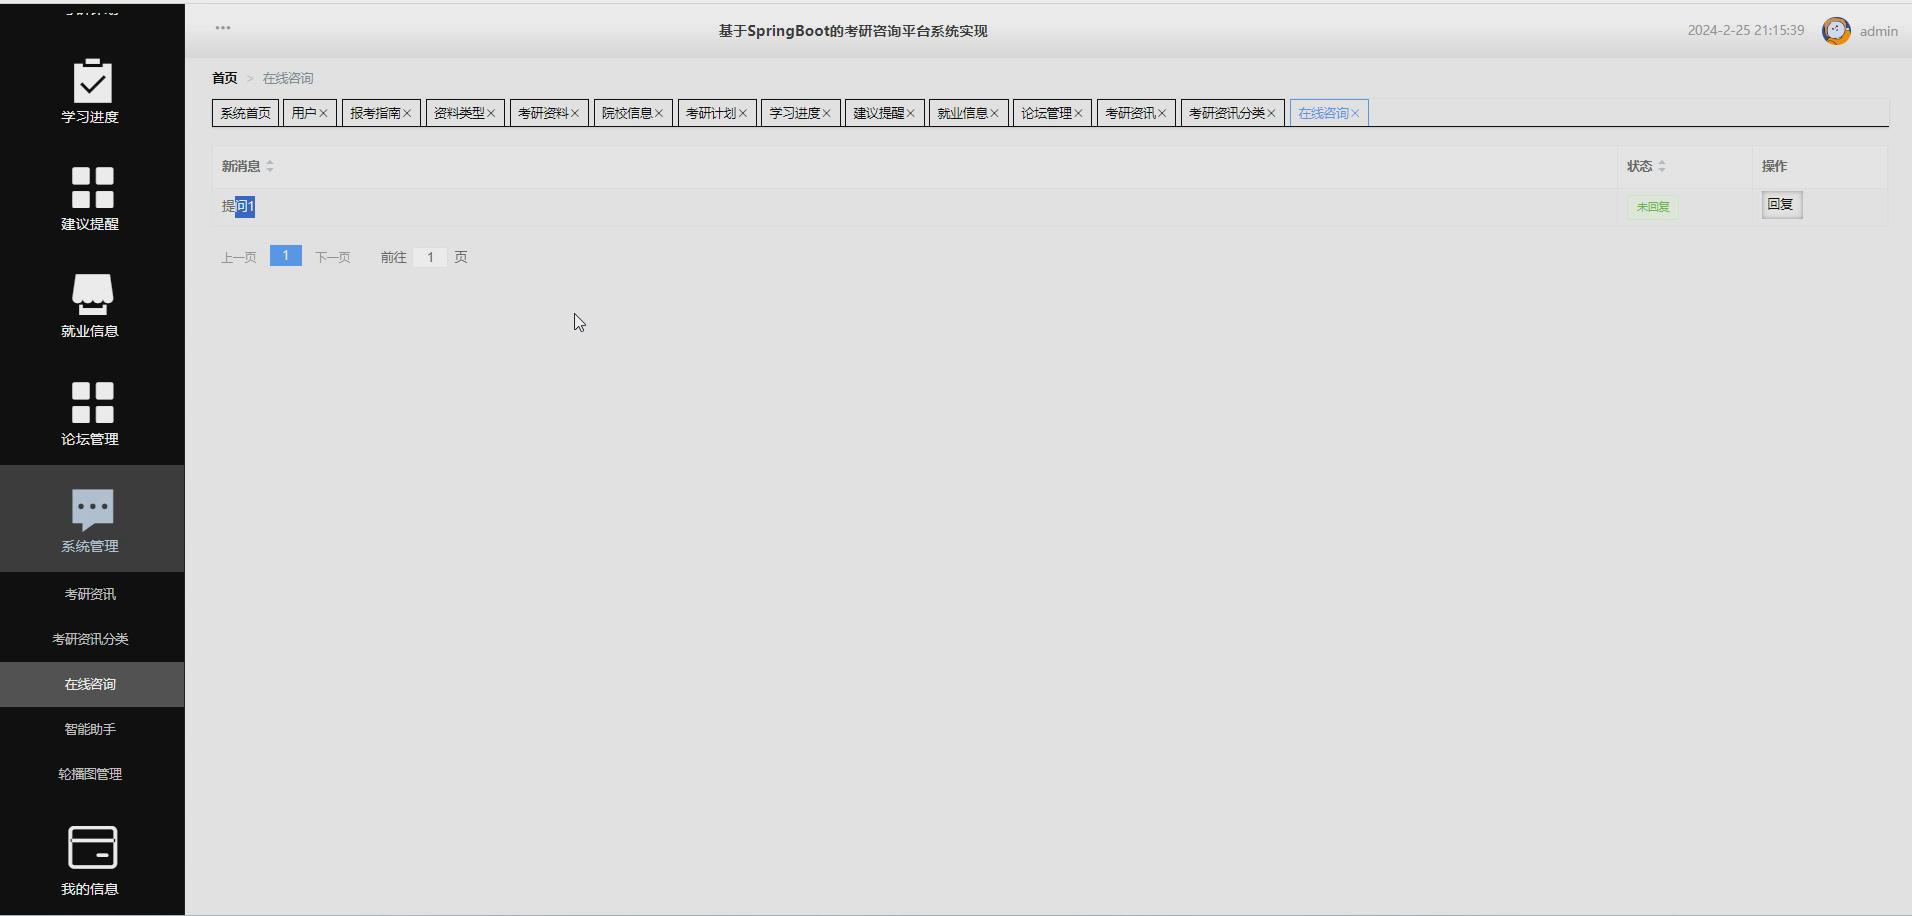
Task: Click the 首页 breadcrumb link
Action: [225, 78]
